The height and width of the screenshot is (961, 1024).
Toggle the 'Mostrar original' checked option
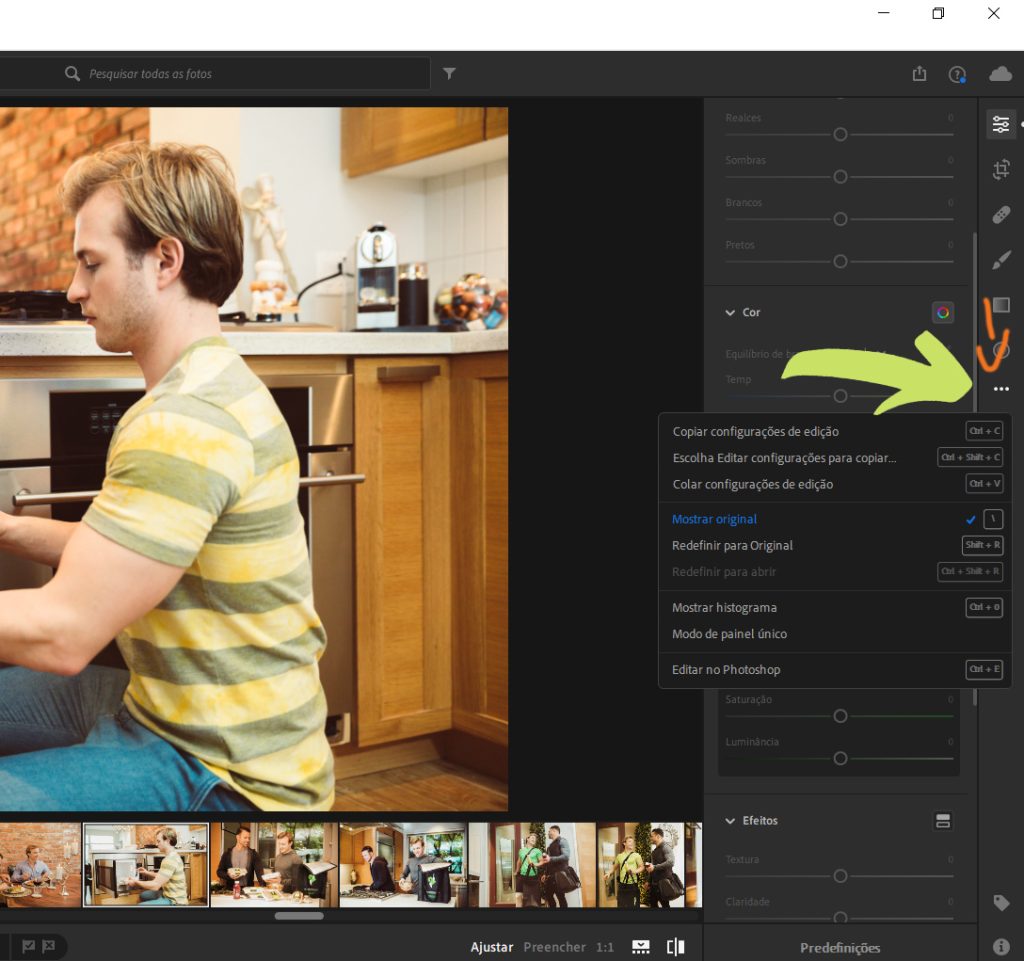click(714, 520)
